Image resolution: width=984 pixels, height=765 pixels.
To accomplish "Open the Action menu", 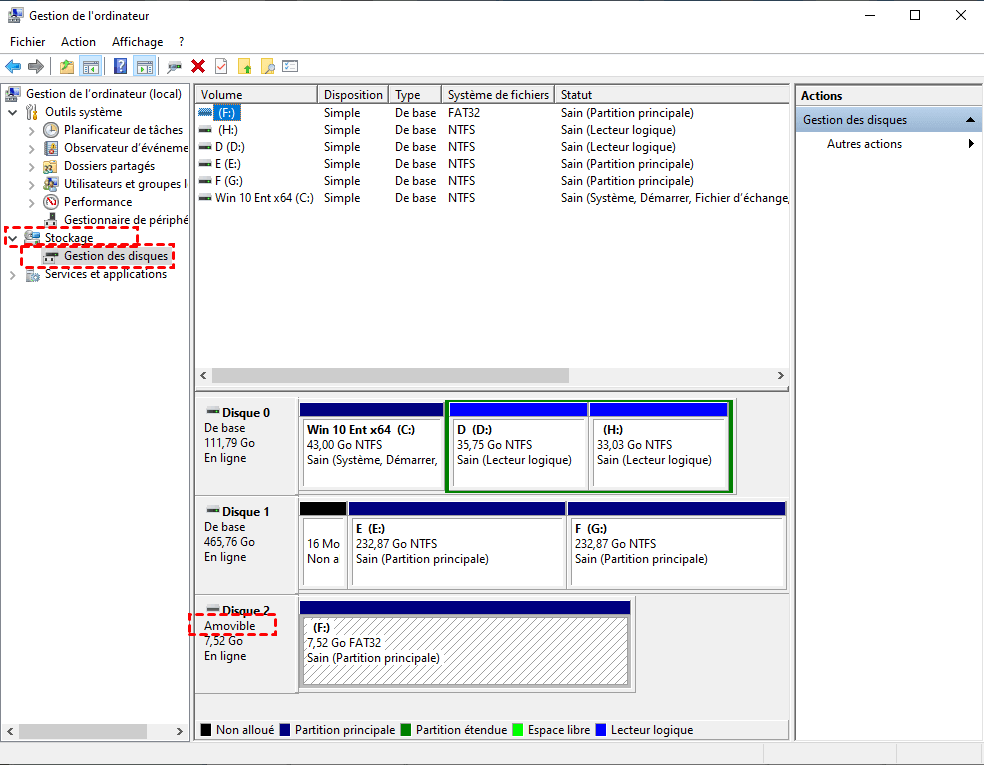I will (78, 42).
